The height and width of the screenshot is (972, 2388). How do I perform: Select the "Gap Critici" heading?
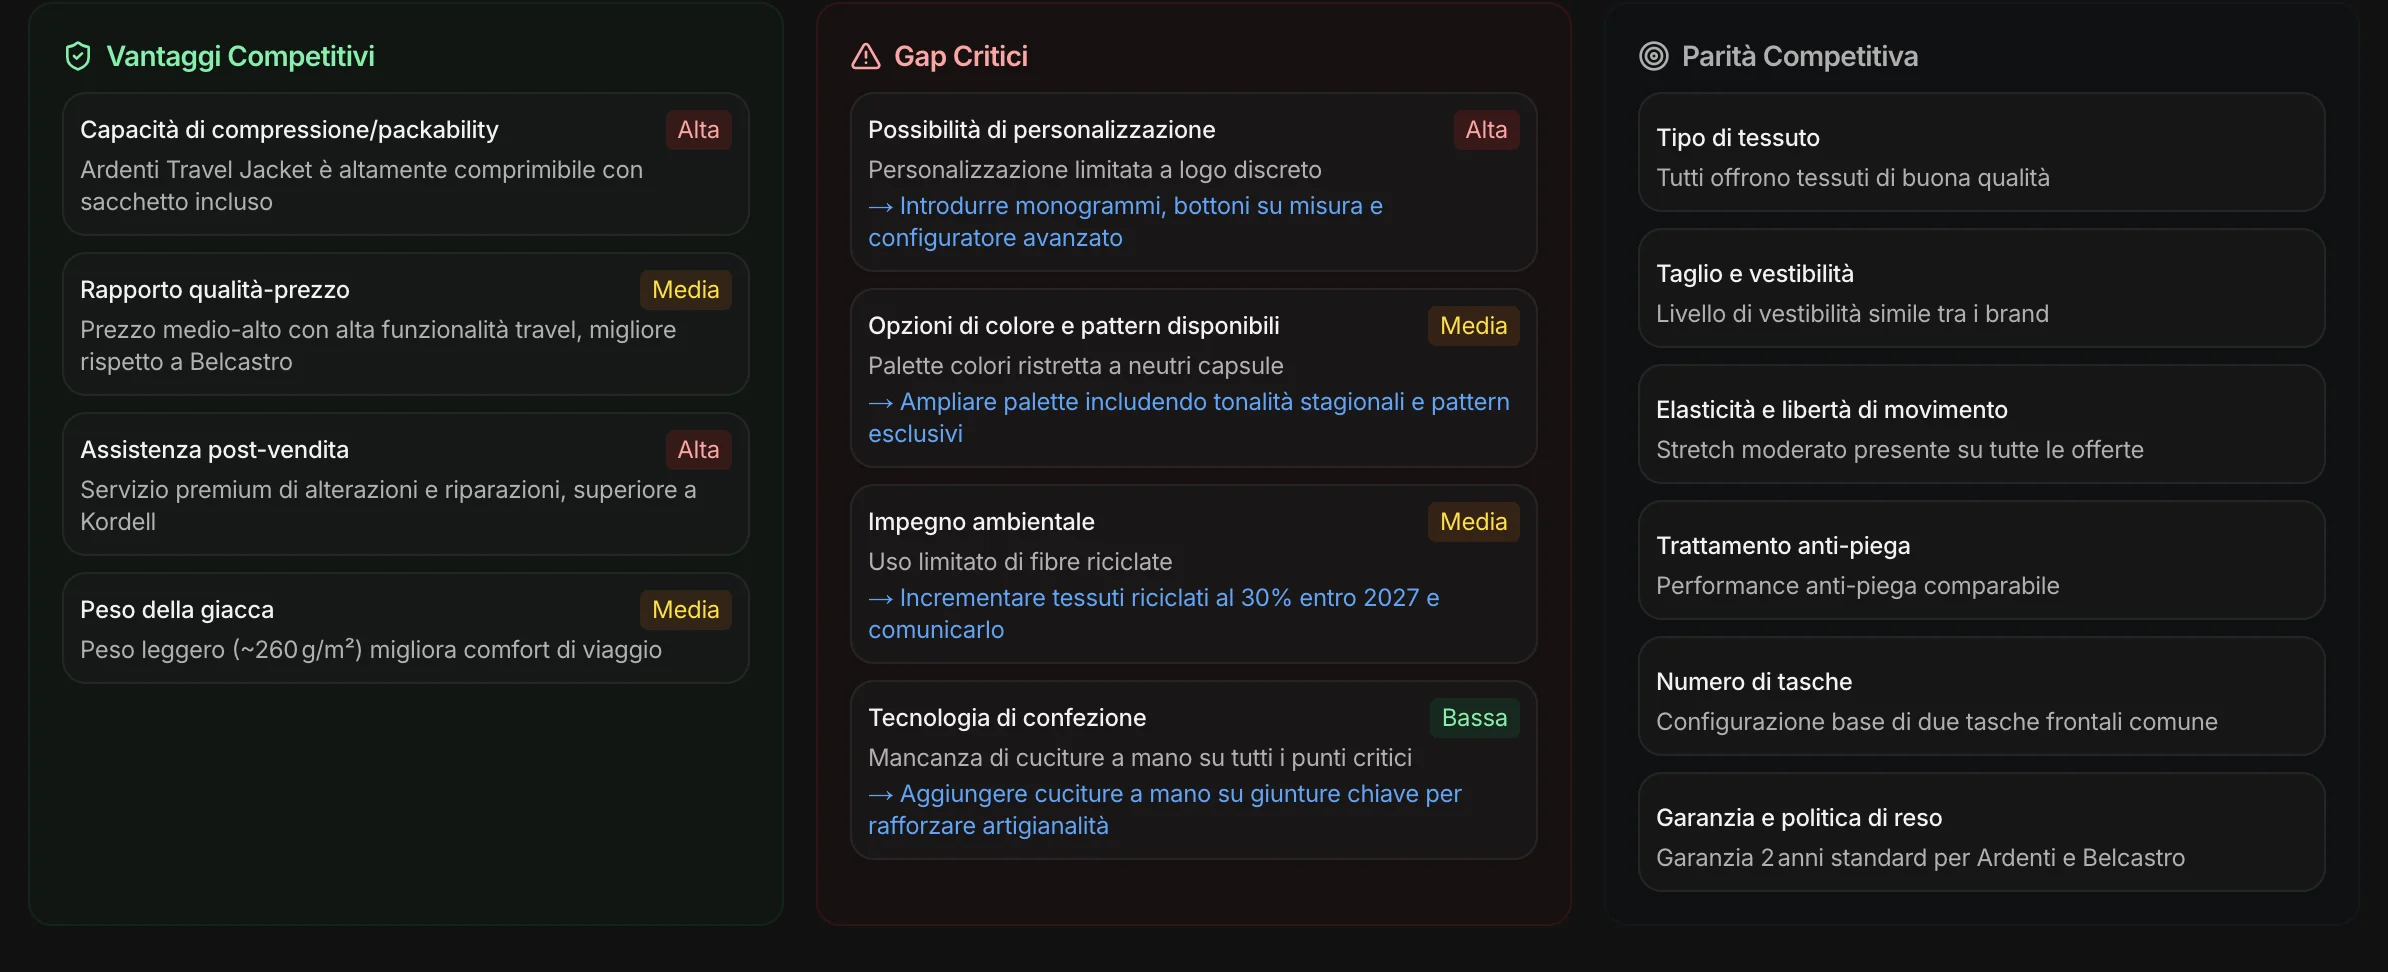tap(961, 56)
